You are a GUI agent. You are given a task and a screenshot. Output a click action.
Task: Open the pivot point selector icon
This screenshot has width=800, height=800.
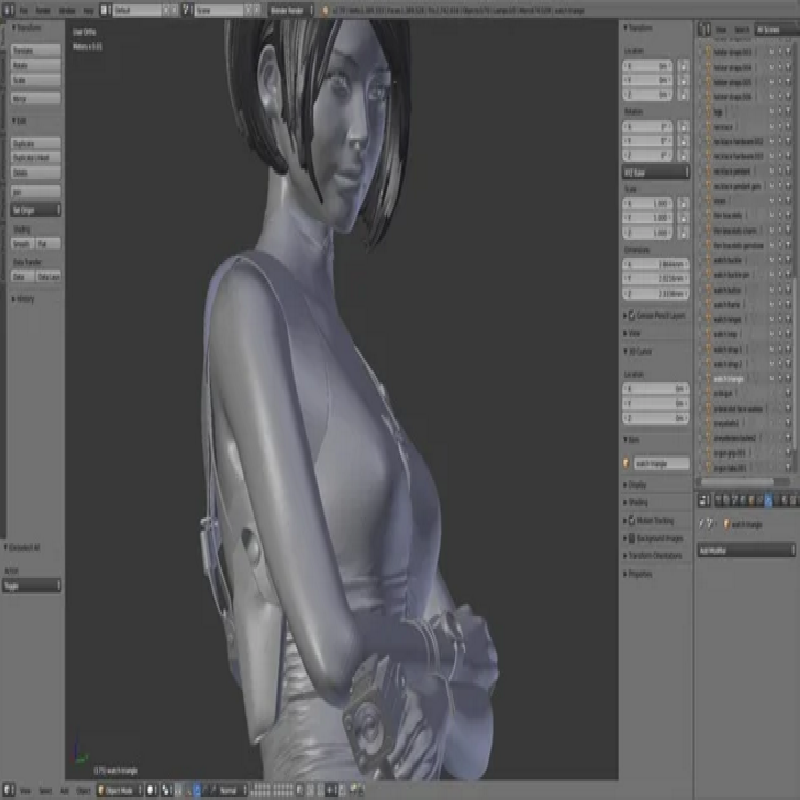[x=167, y=790]
